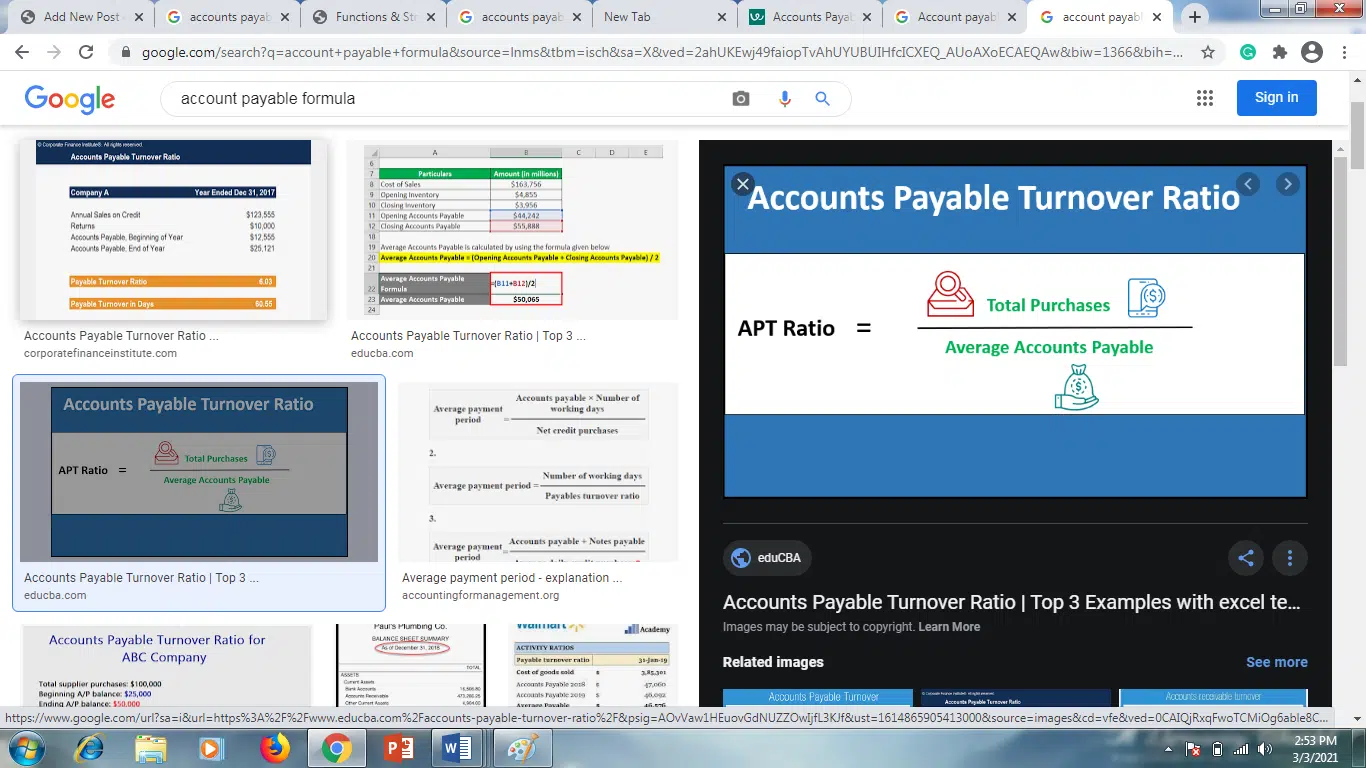Switch to the New Tab tab
The height and width of the screenshot is (768, 1366).
(x=660, y=17)
